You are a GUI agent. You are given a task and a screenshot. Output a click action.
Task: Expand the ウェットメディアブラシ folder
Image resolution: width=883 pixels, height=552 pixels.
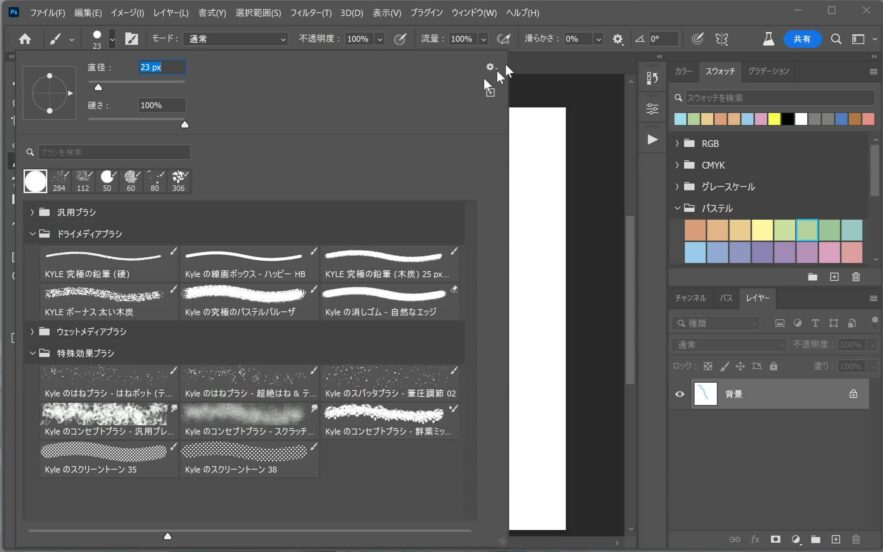pos(32,332)
